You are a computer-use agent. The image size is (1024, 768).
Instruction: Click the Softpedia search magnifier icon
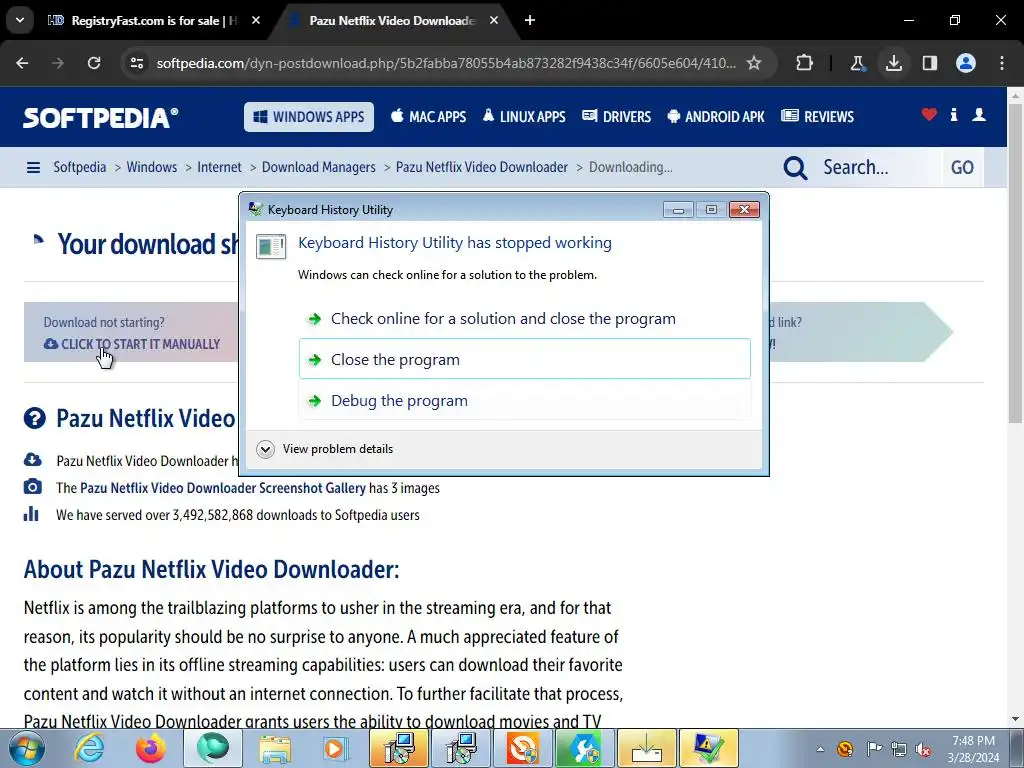795,168
